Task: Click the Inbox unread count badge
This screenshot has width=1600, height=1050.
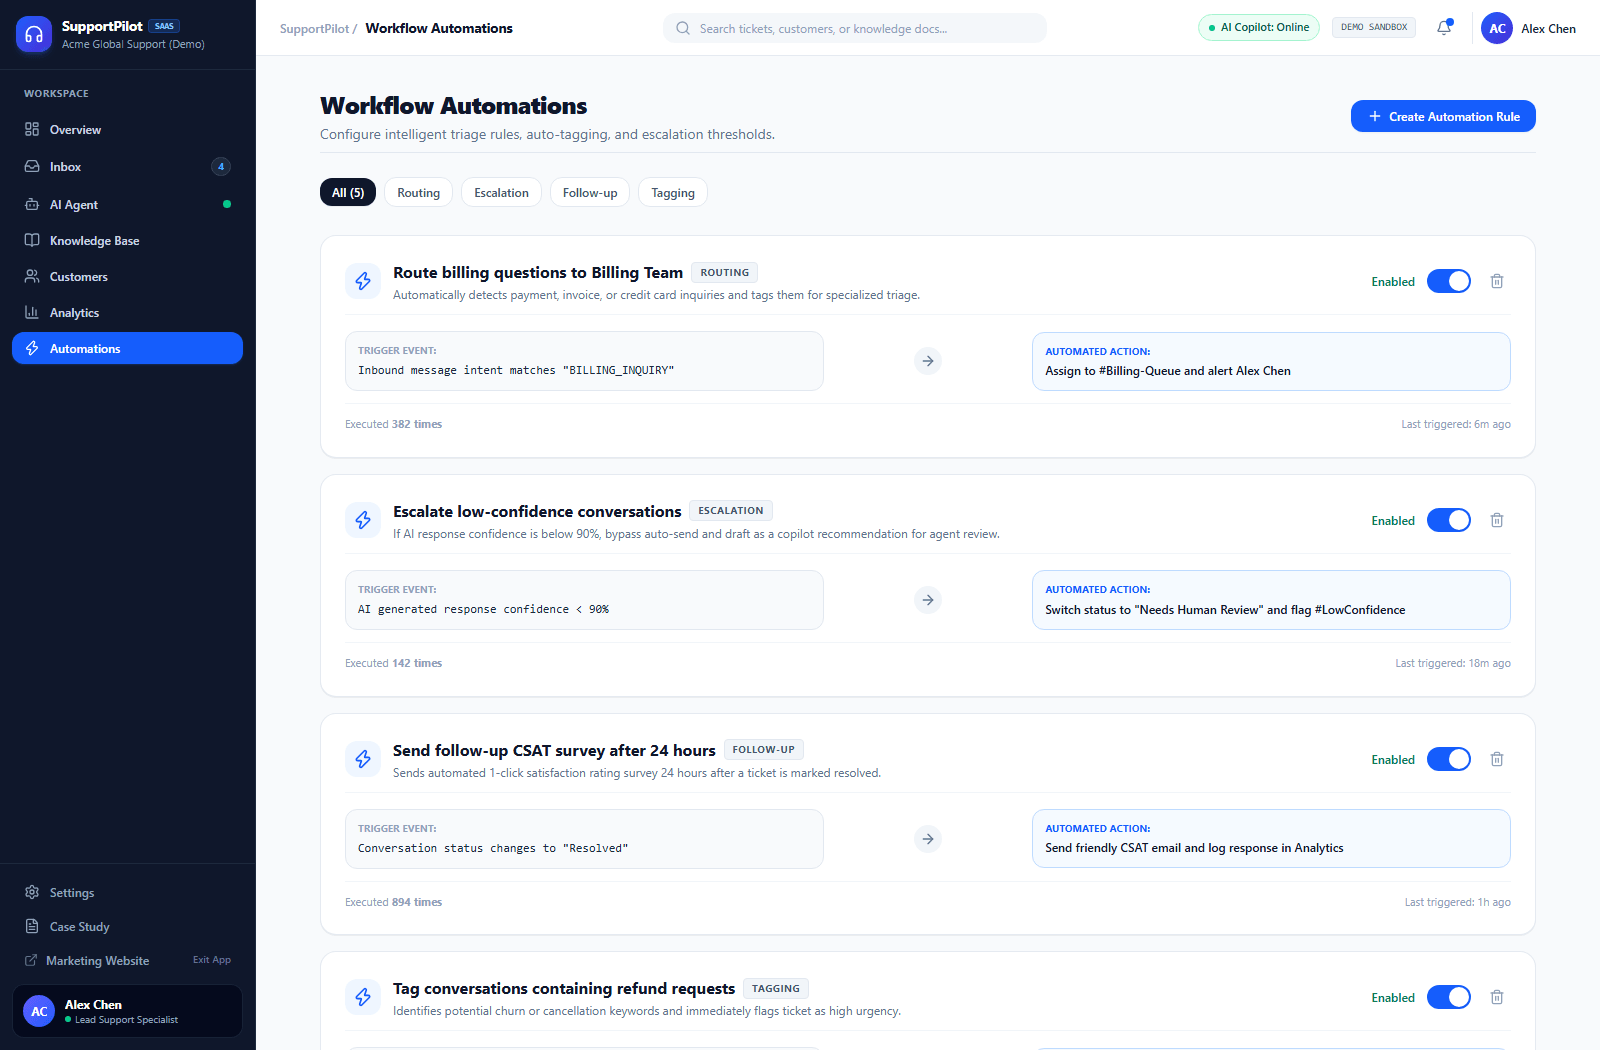Action: [221, 167]
